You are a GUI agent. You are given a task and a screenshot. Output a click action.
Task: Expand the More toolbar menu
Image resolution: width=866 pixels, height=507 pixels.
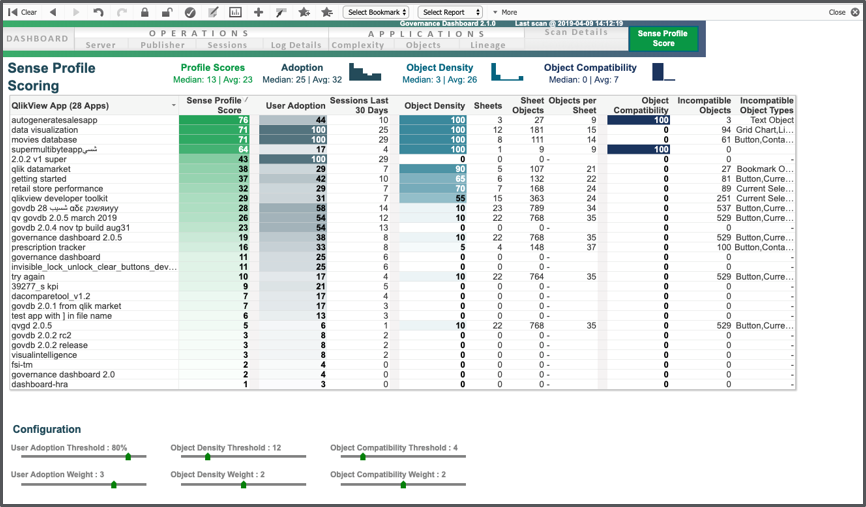pos(505,12)
